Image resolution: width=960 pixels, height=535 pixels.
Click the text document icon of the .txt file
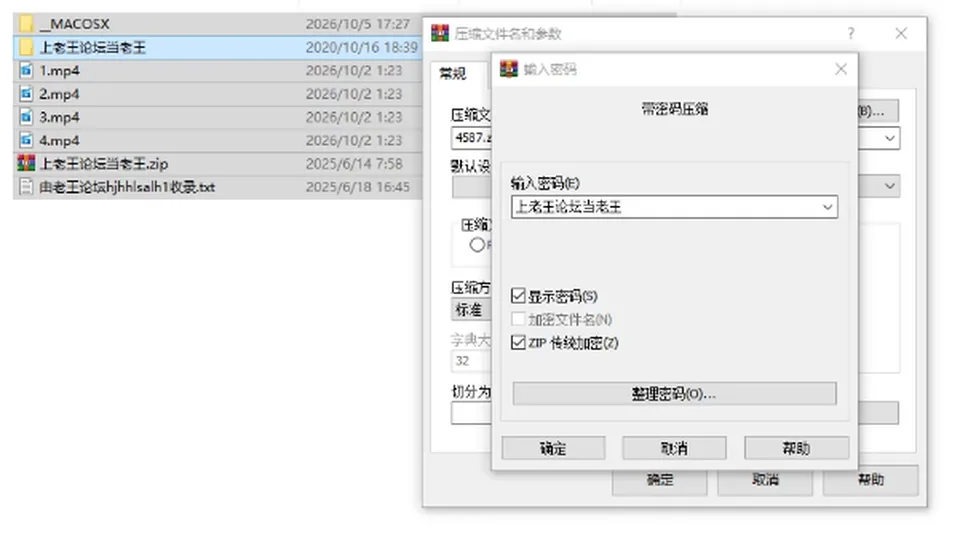point(26,187)
